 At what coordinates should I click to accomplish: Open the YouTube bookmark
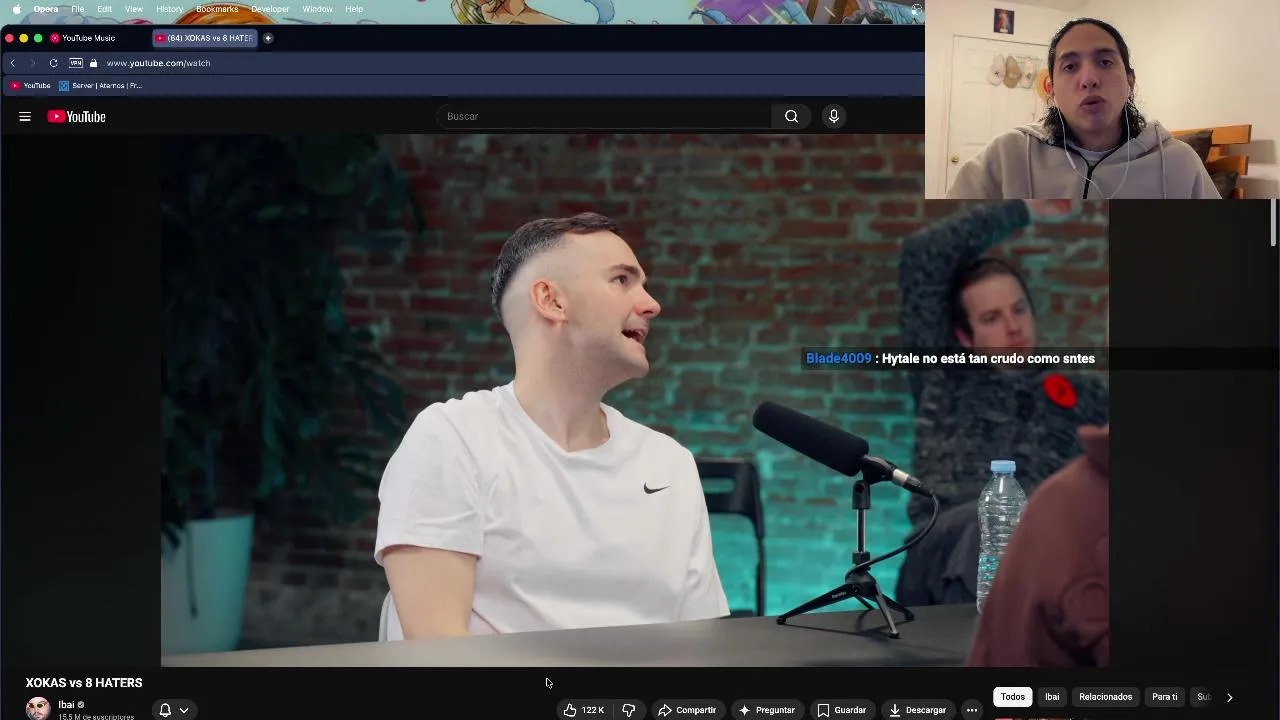pos(30,86)
